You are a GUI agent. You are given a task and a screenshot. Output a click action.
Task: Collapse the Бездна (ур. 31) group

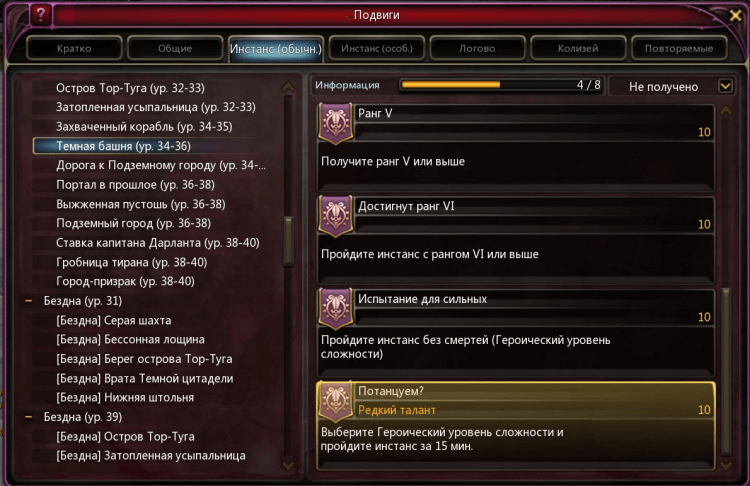29,301
